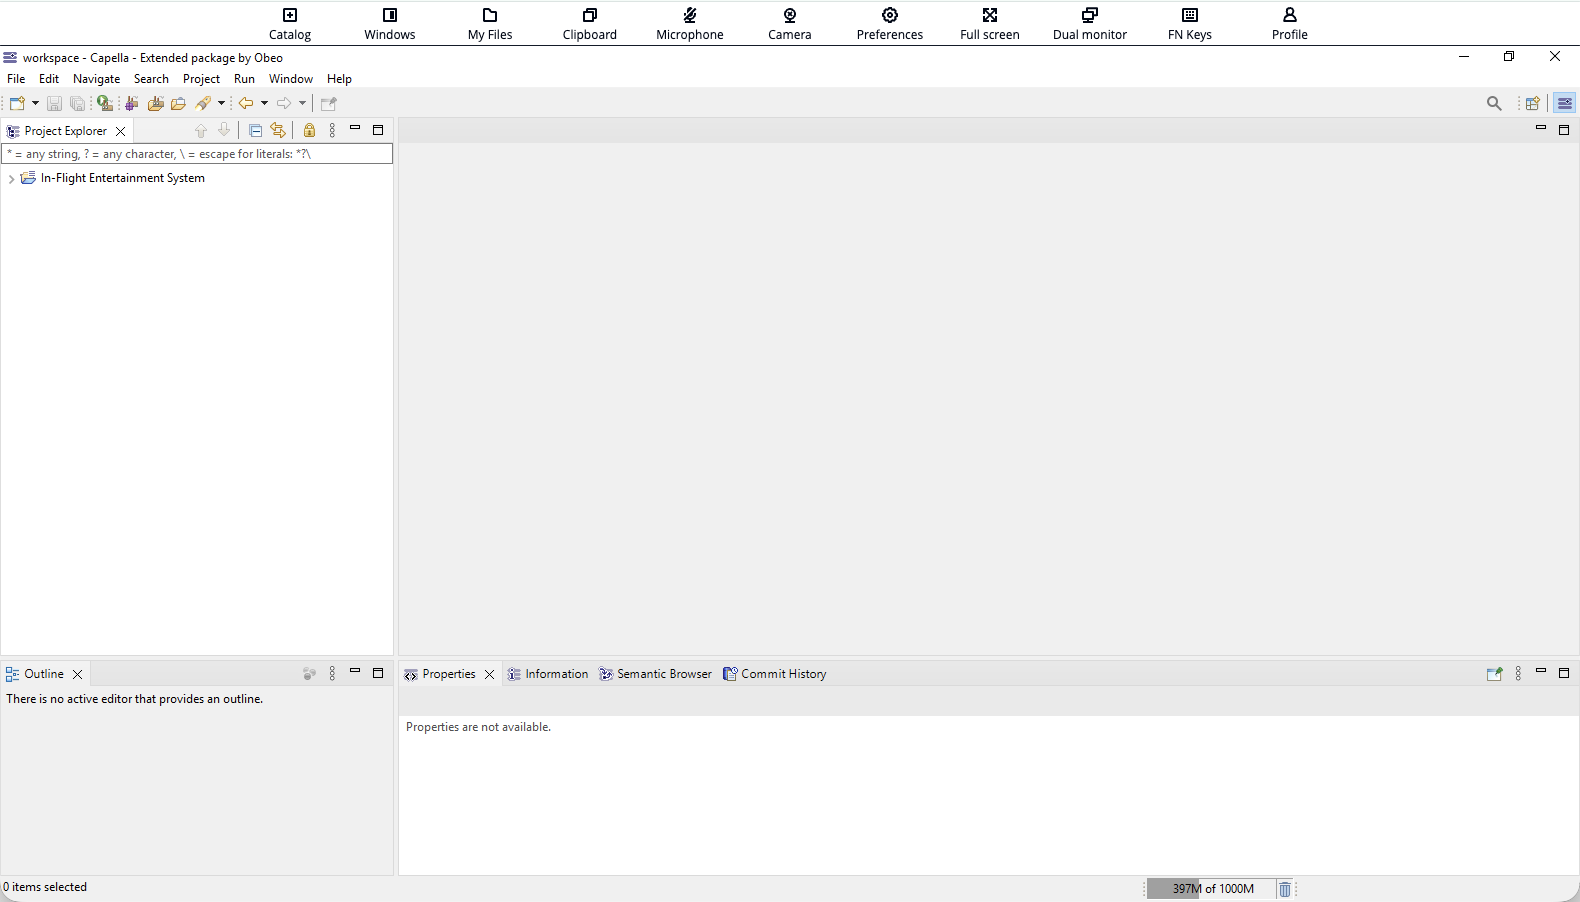Viewport: 1580px width, 902px height.
Task: Click the back navigation arrow icon
Action: (x=245, y=103)
